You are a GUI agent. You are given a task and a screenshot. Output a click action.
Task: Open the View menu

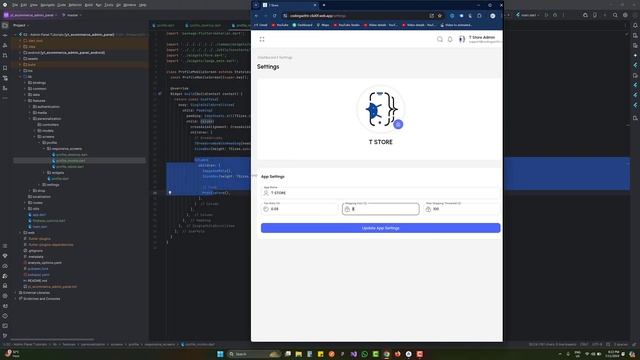click(x=34, y=5)
